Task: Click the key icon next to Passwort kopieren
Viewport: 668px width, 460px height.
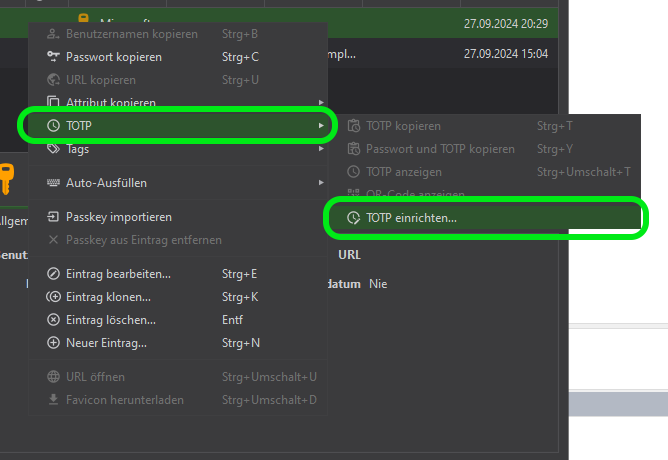Action: (54, 57)
